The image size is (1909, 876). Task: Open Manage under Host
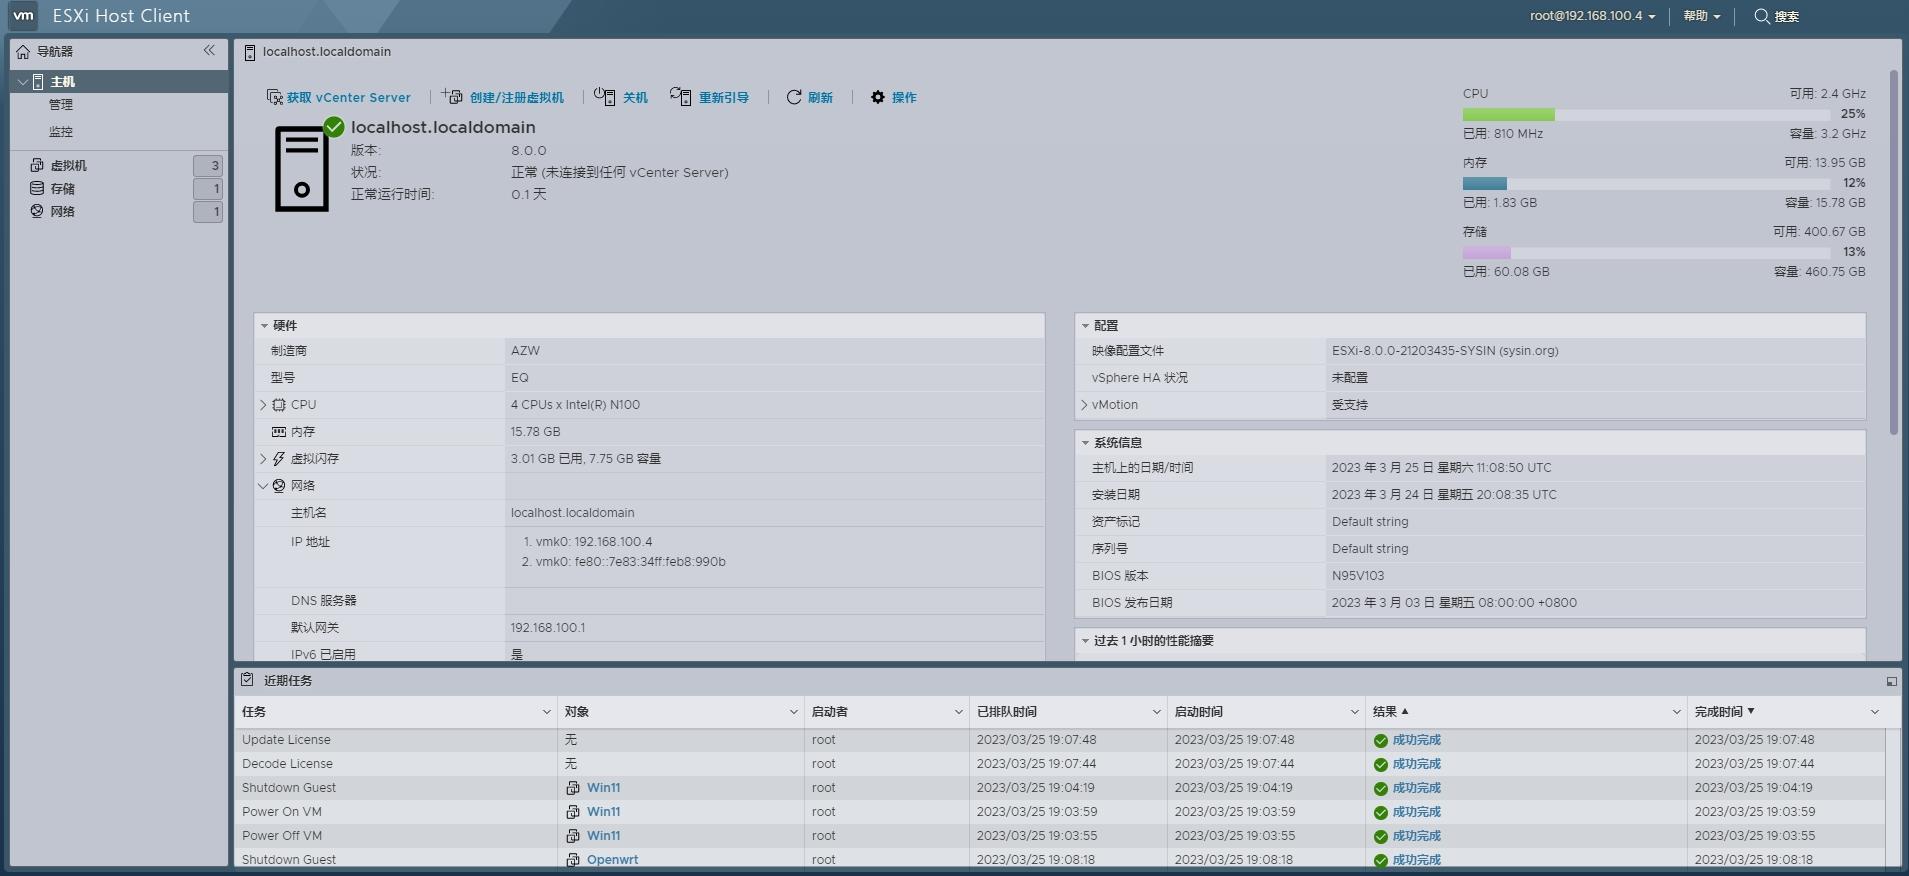pyautogui.click(x=61, y=104)
